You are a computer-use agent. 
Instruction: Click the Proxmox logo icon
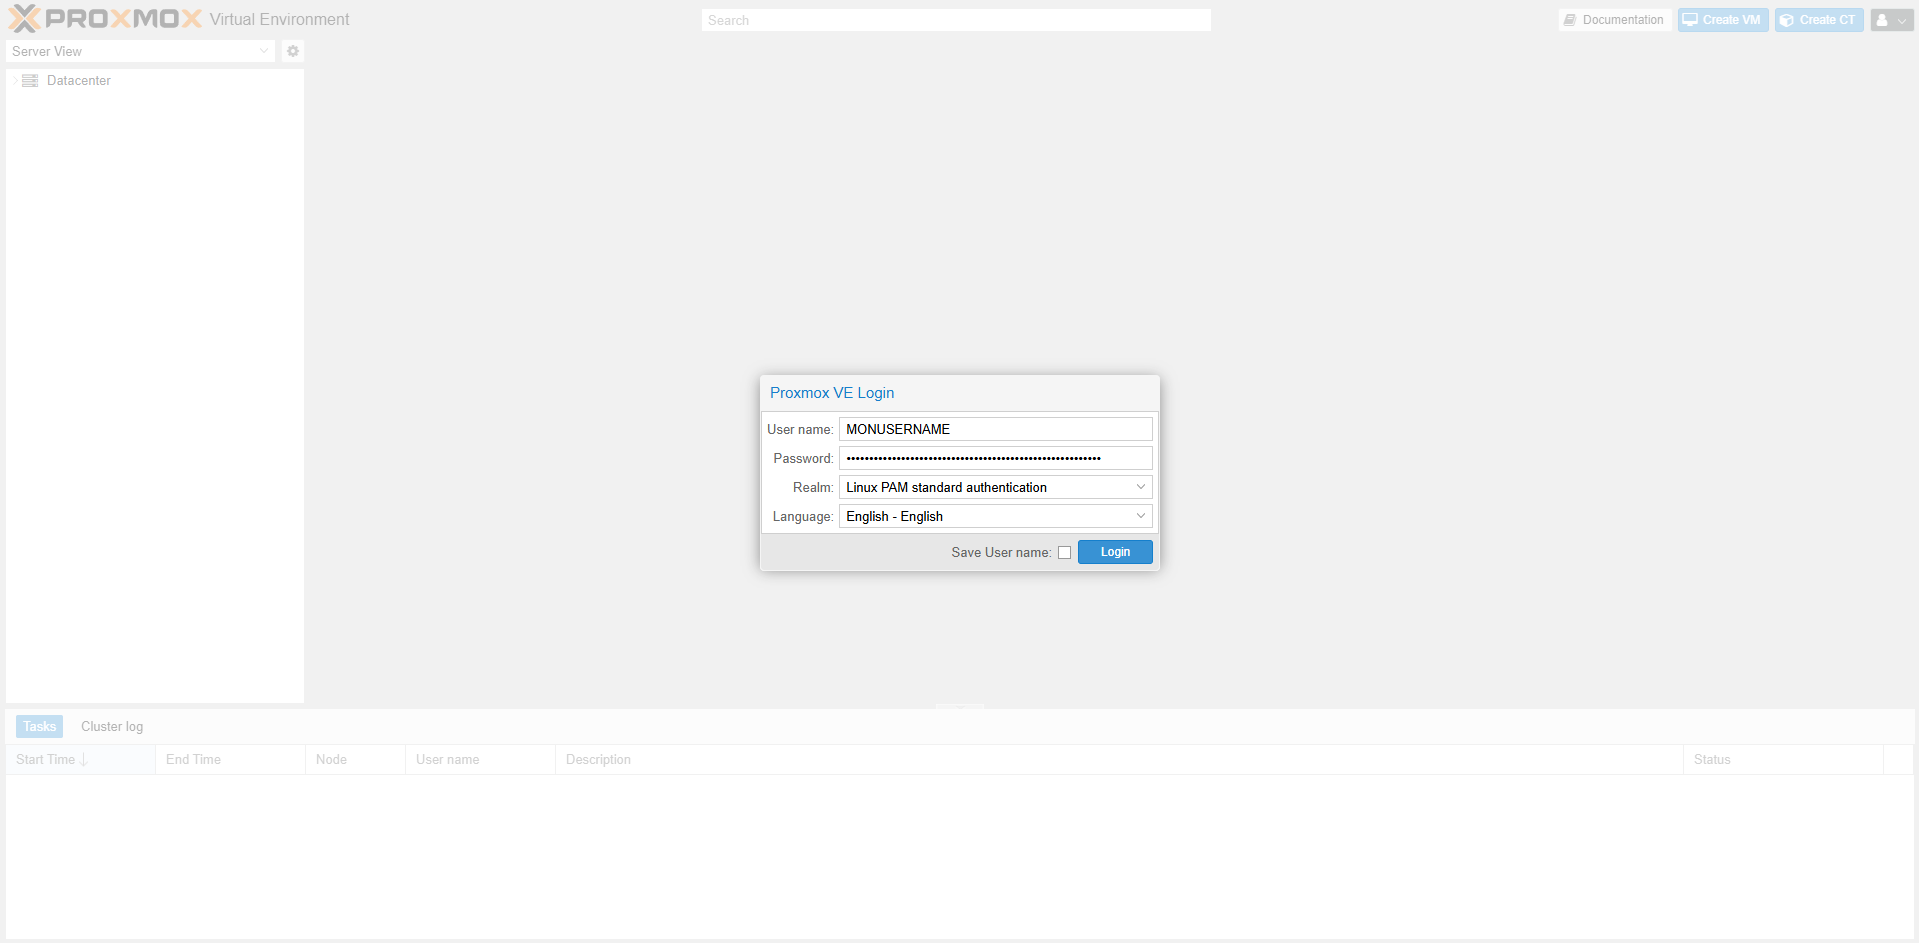pyautogui.click(x=25, y=19)
